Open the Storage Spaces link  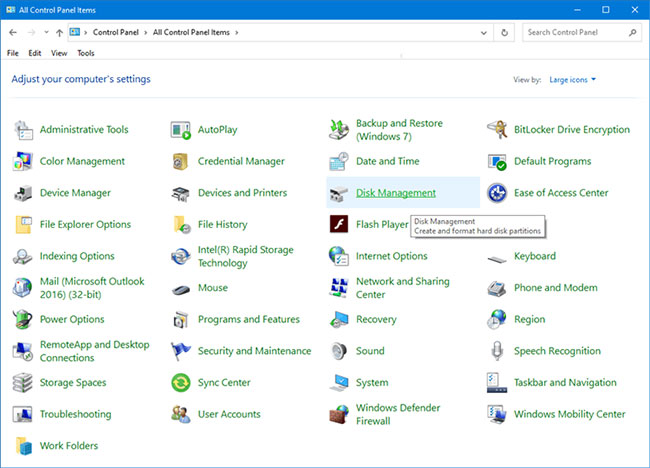click(73, 383)
